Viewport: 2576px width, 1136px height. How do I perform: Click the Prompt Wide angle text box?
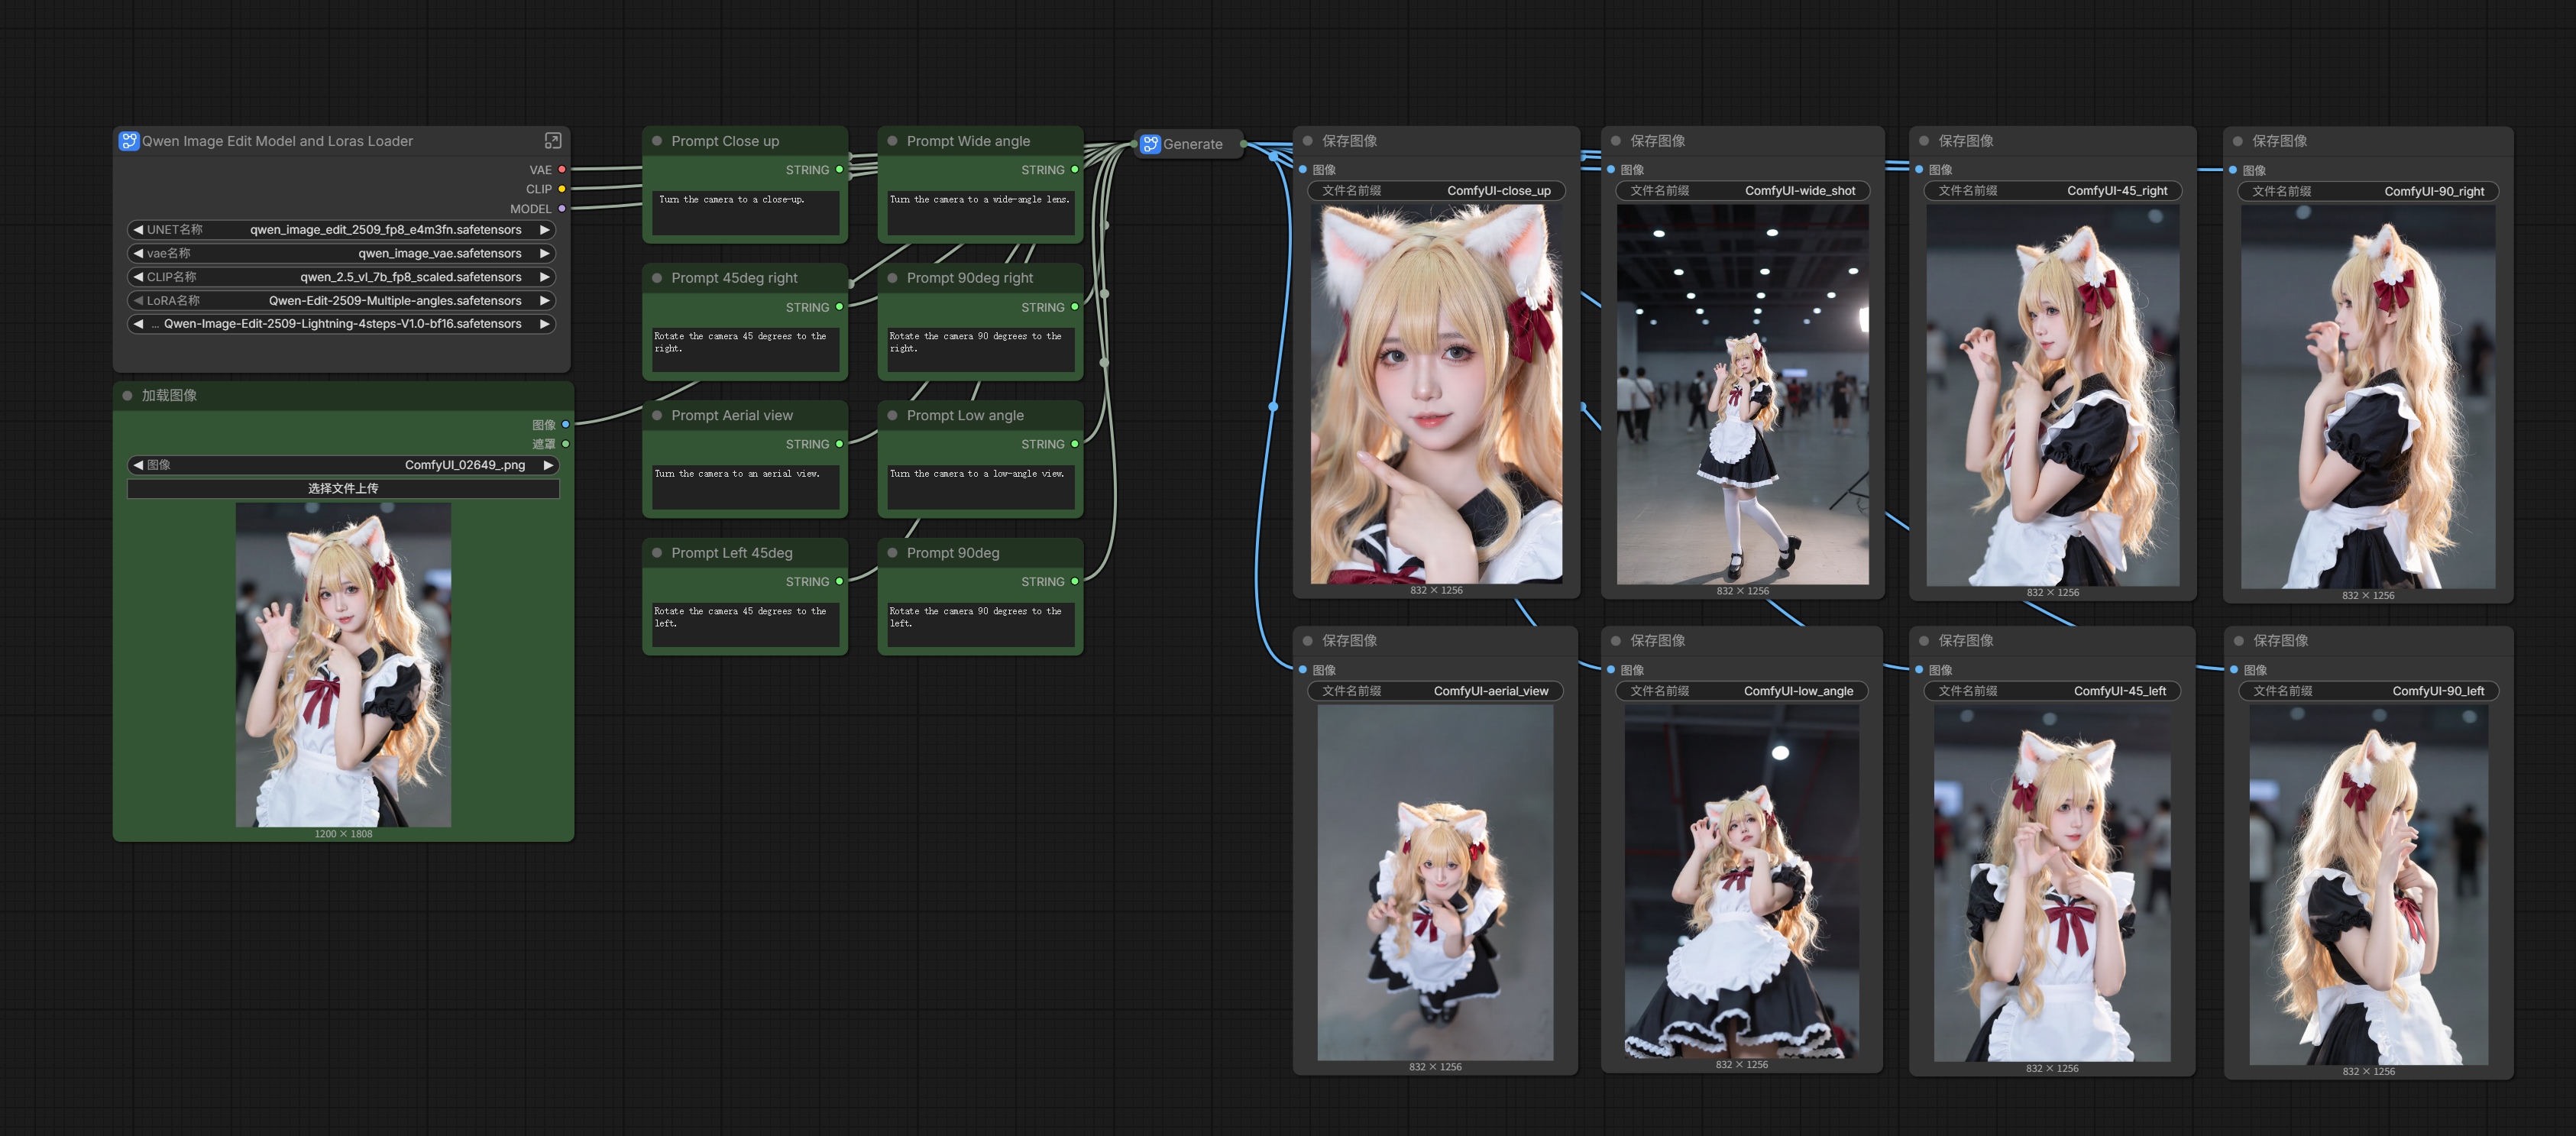pos(980,214)
